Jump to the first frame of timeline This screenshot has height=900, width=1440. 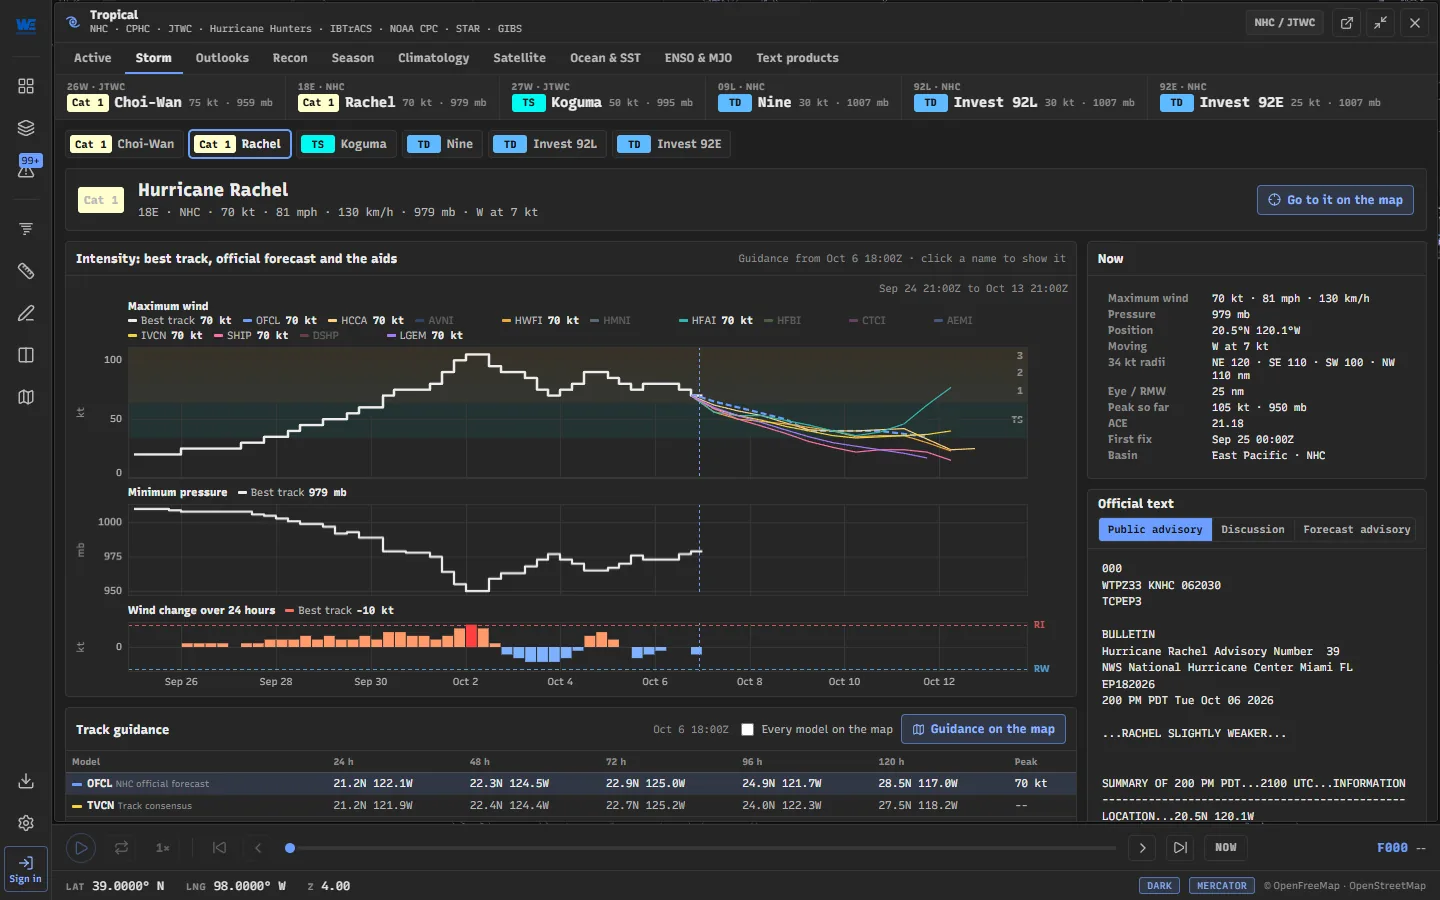[x=219, y=848]
